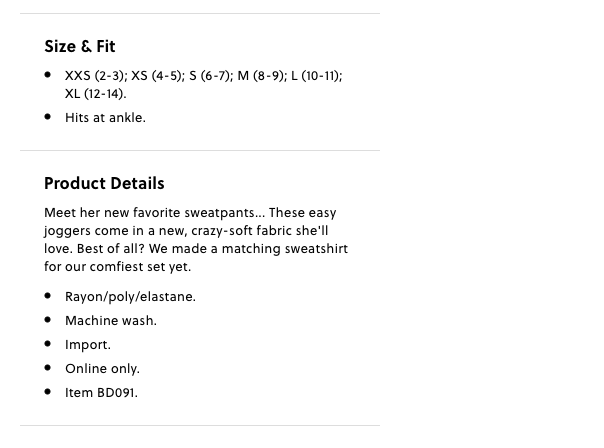The image size is (604, 448).
Task: Click the XL (12-14) size line
Action: click(x=96, y=94)
